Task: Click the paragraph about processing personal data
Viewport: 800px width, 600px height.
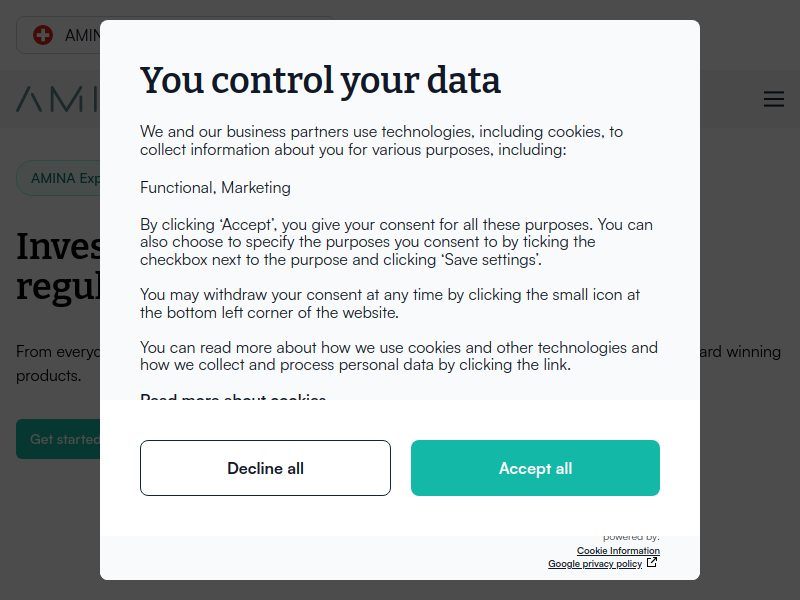Action: [x=399, y=356]
